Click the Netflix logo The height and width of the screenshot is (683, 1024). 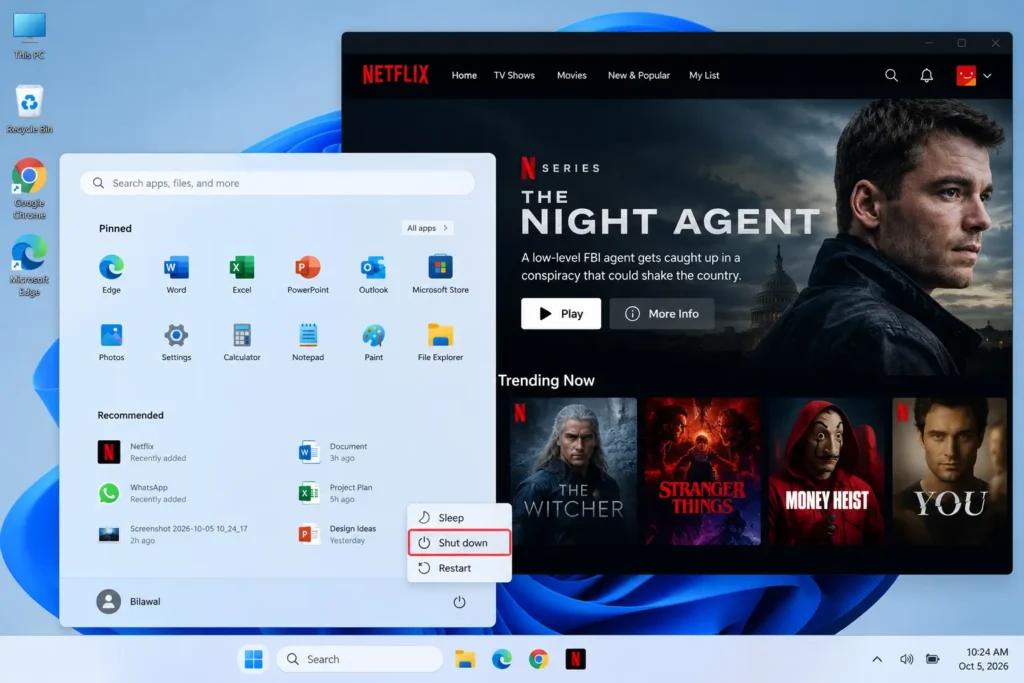click(x=396, y=74)
